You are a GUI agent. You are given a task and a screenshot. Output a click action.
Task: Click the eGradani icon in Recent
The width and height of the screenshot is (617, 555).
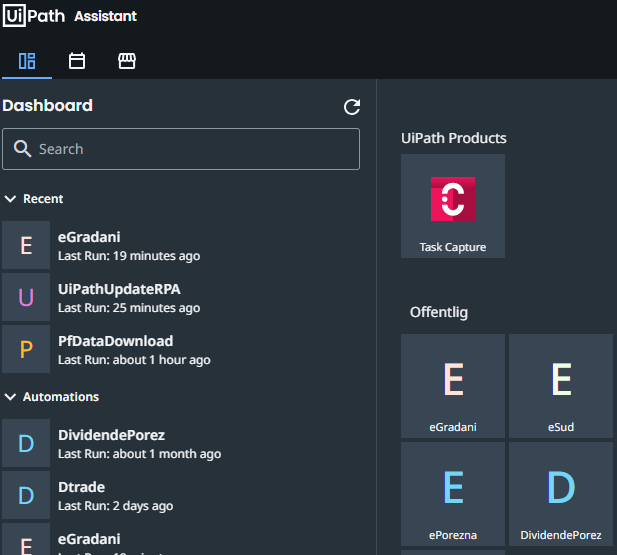(26, 245)
